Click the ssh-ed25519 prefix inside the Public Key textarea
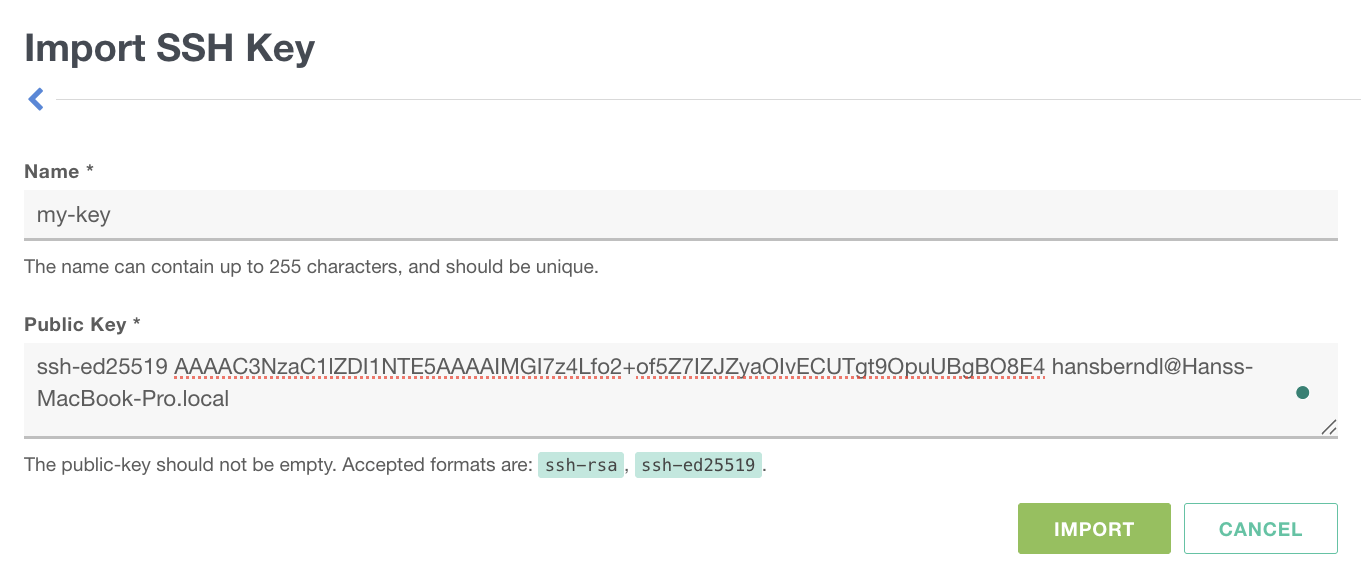Image resolution: width=1361 pixels, height=581 pixels. (101, 368)
